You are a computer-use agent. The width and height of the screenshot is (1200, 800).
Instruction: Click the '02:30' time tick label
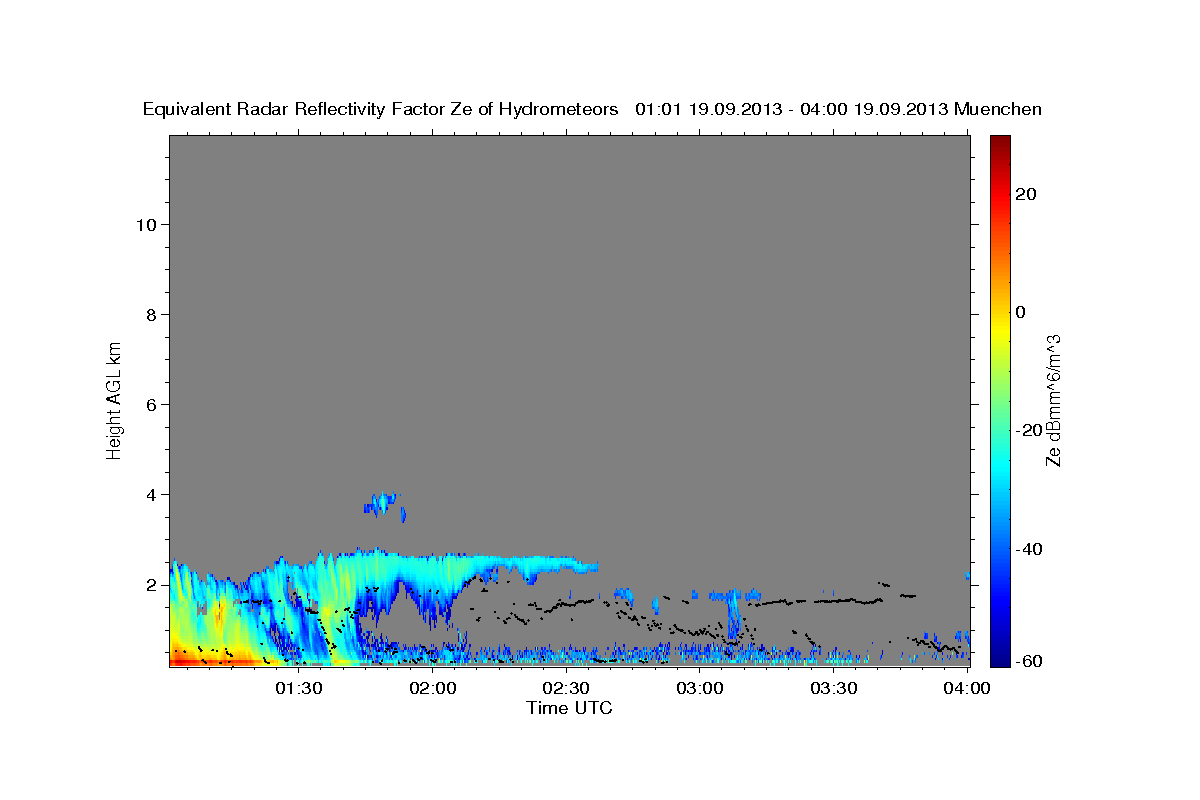coord(566,689)
